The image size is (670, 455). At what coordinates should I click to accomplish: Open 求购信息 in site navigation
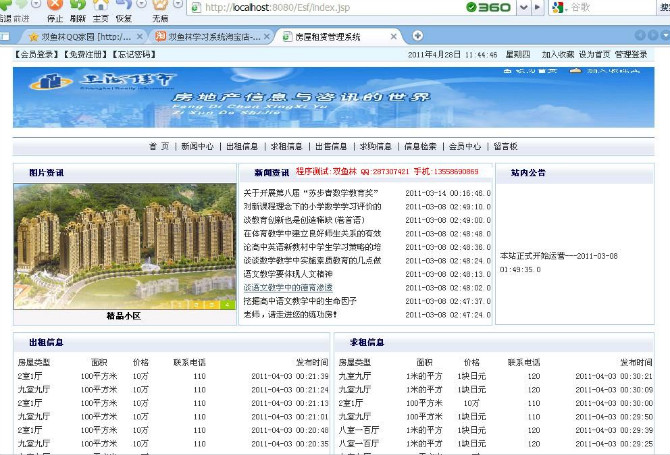376,147
